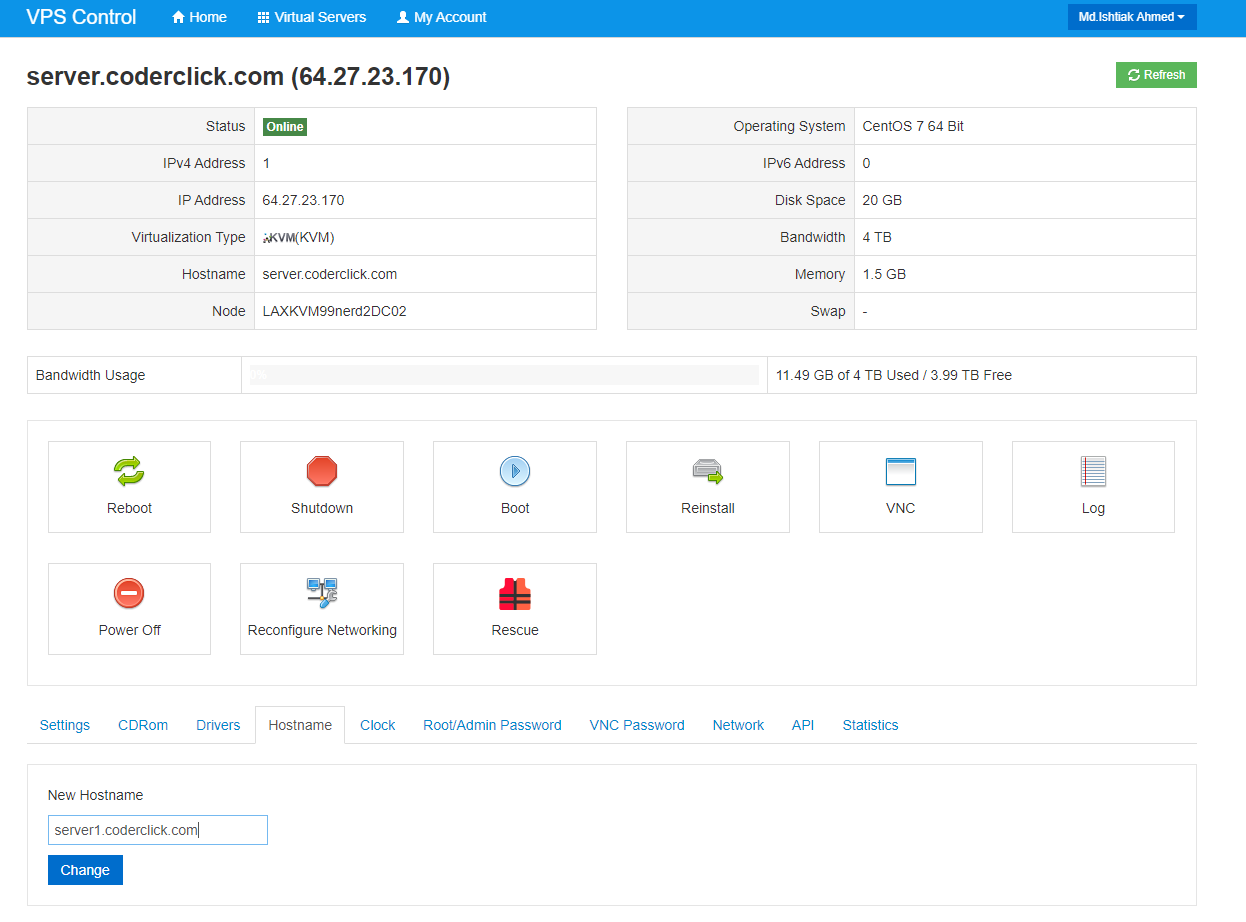Switch to the Network tab
The image size is (1246, 922).
(738, 725)
